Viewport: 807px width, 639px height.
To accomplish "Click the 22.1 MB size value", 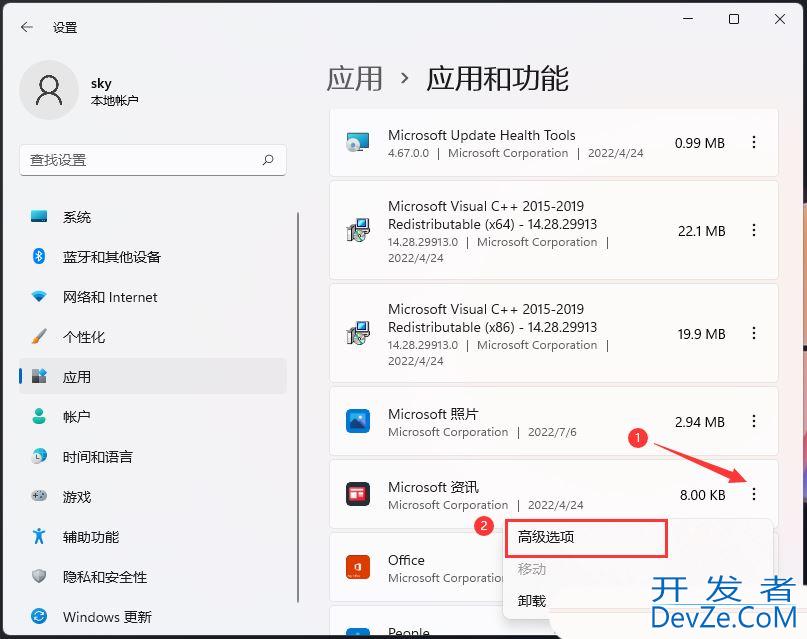I will coord(701,231).
